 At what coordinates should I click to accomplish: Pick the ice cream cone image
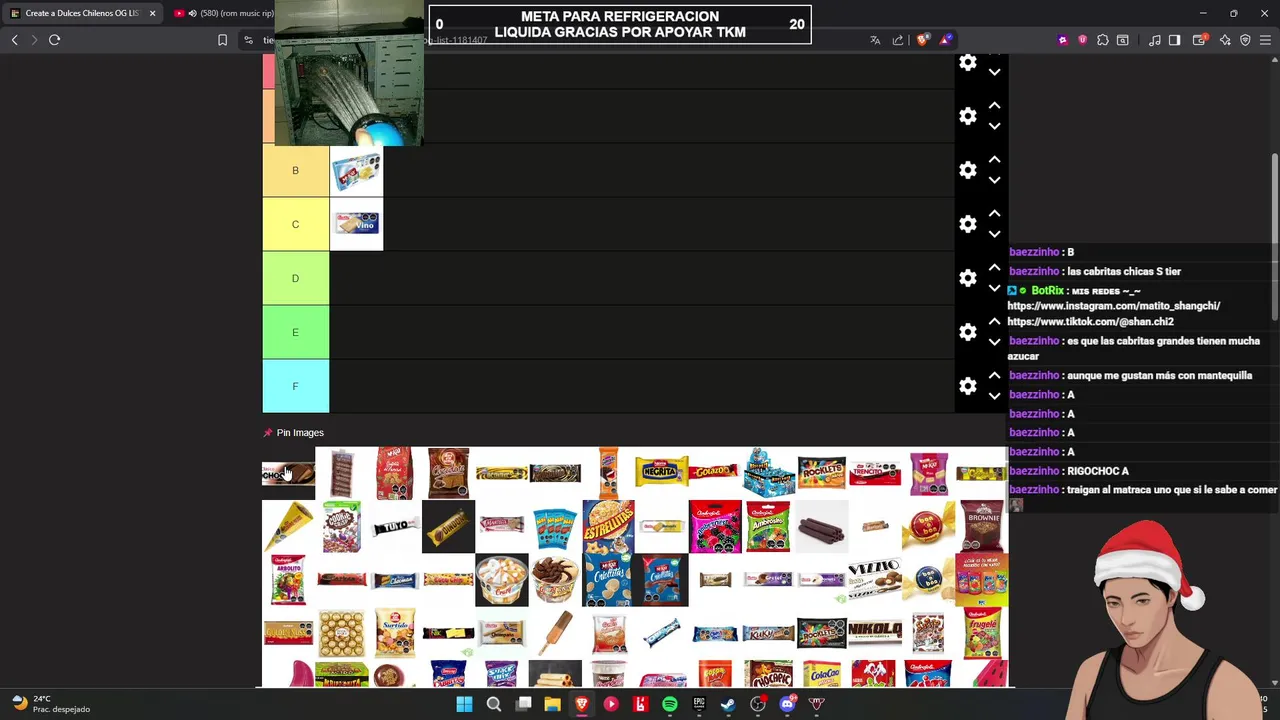pos(288,526)
